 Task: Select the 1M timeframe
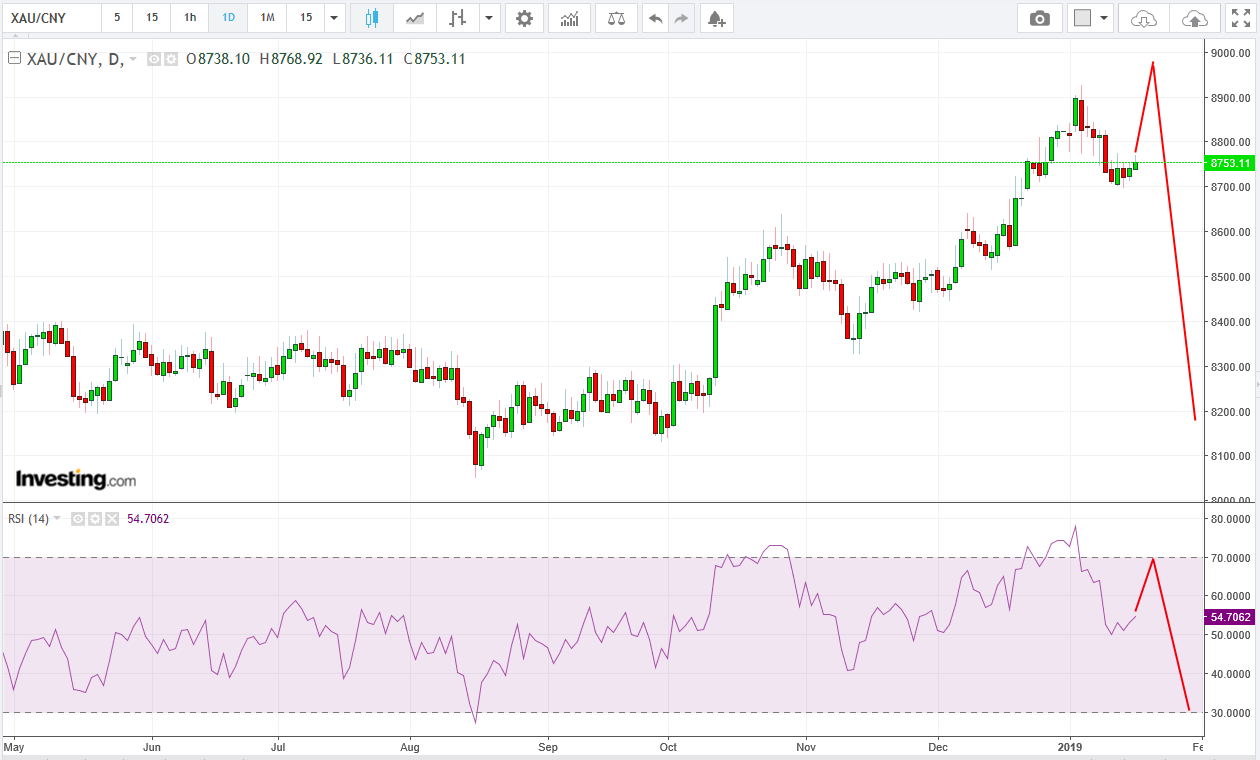point(267,18)
